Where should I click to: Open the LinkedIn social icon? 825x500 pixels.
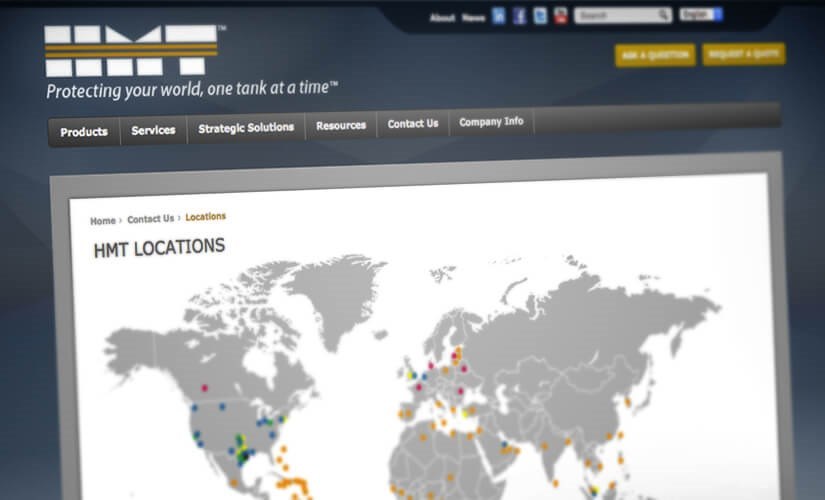click(x=498, y=16)
